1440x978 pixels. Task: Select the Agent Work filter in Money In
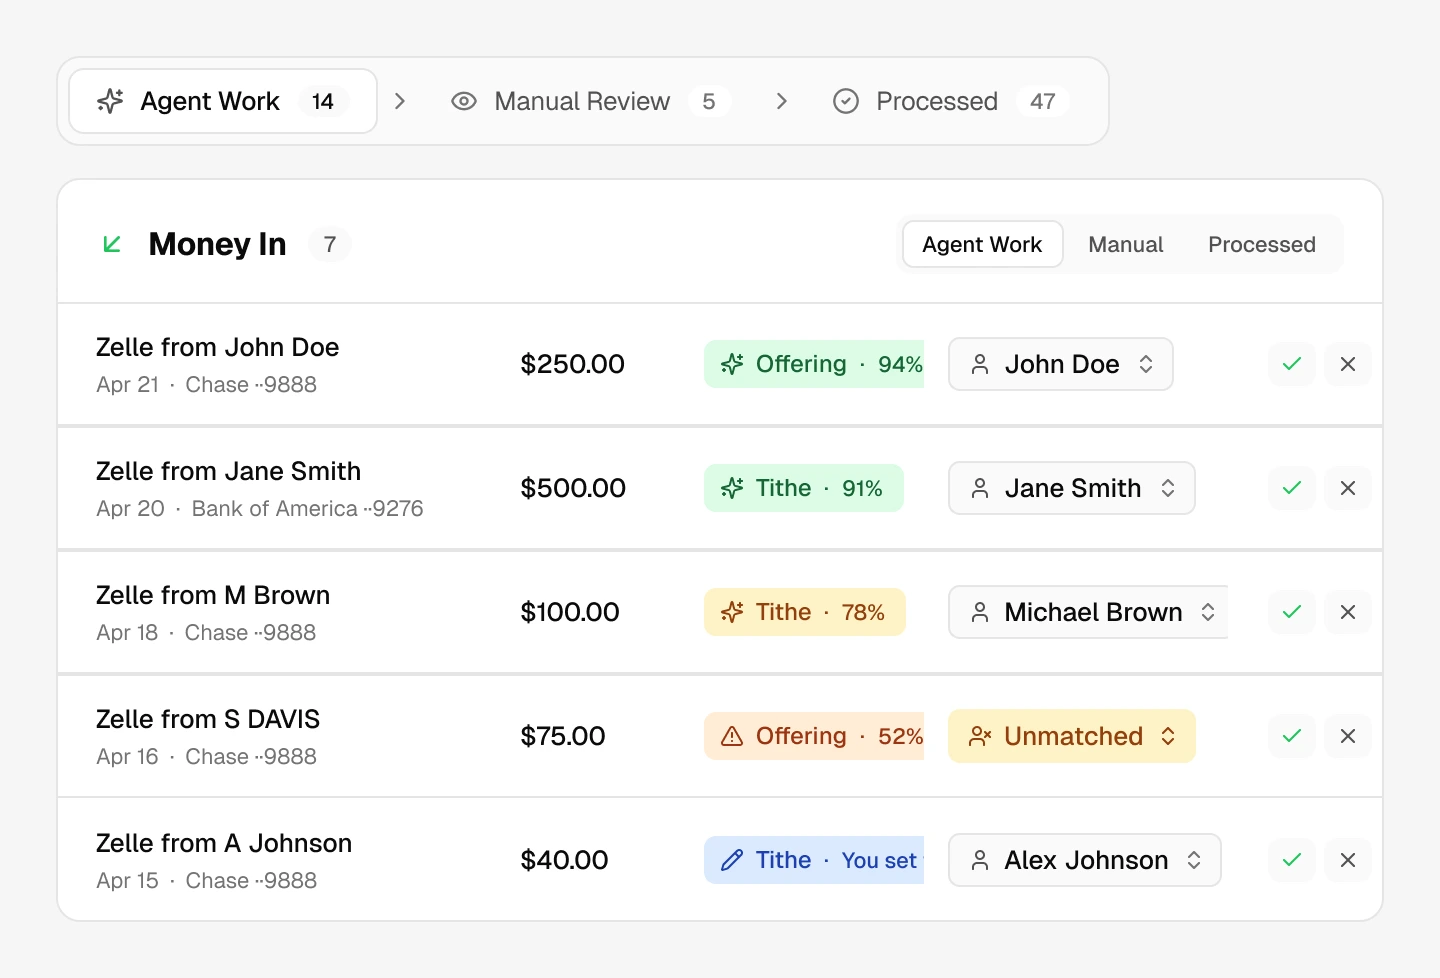pos(982,245)
